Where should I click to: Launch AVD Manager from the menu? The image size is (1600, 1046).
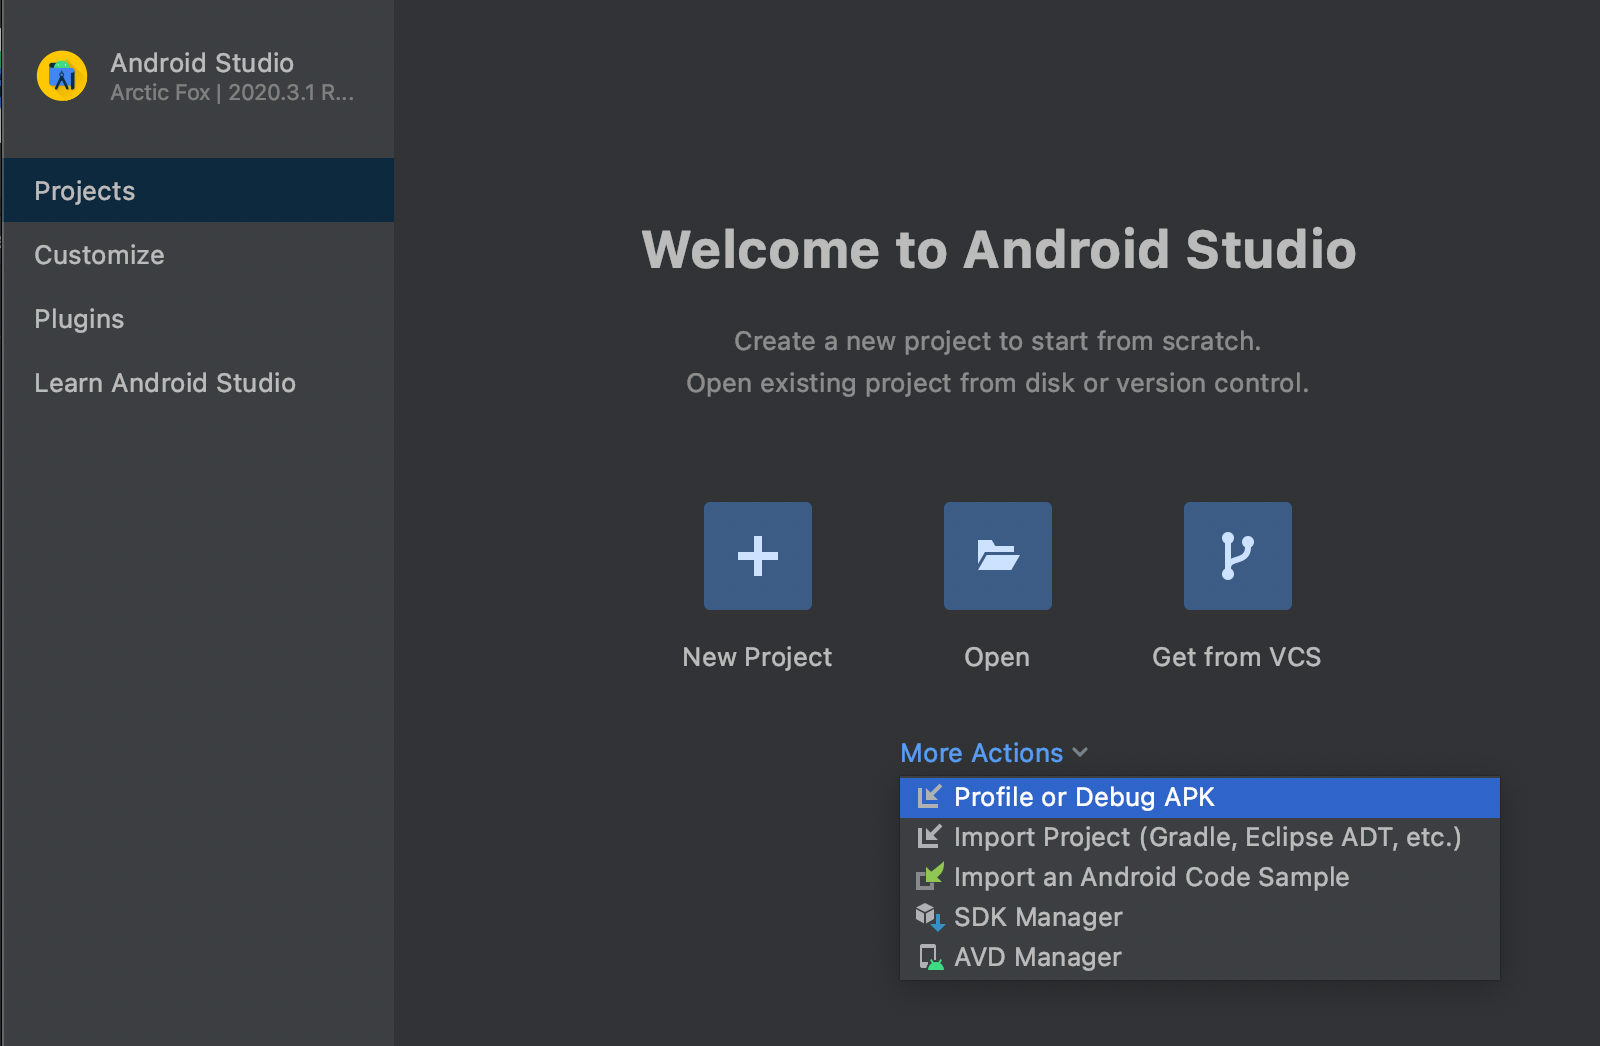point(1200,957)
